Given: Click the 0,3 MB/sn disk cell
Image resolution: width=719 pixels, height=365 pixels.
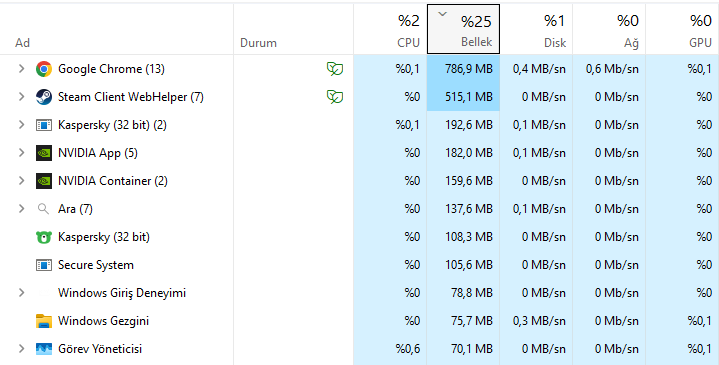Looking at the screenshot, I should click(x=536, y=321).
